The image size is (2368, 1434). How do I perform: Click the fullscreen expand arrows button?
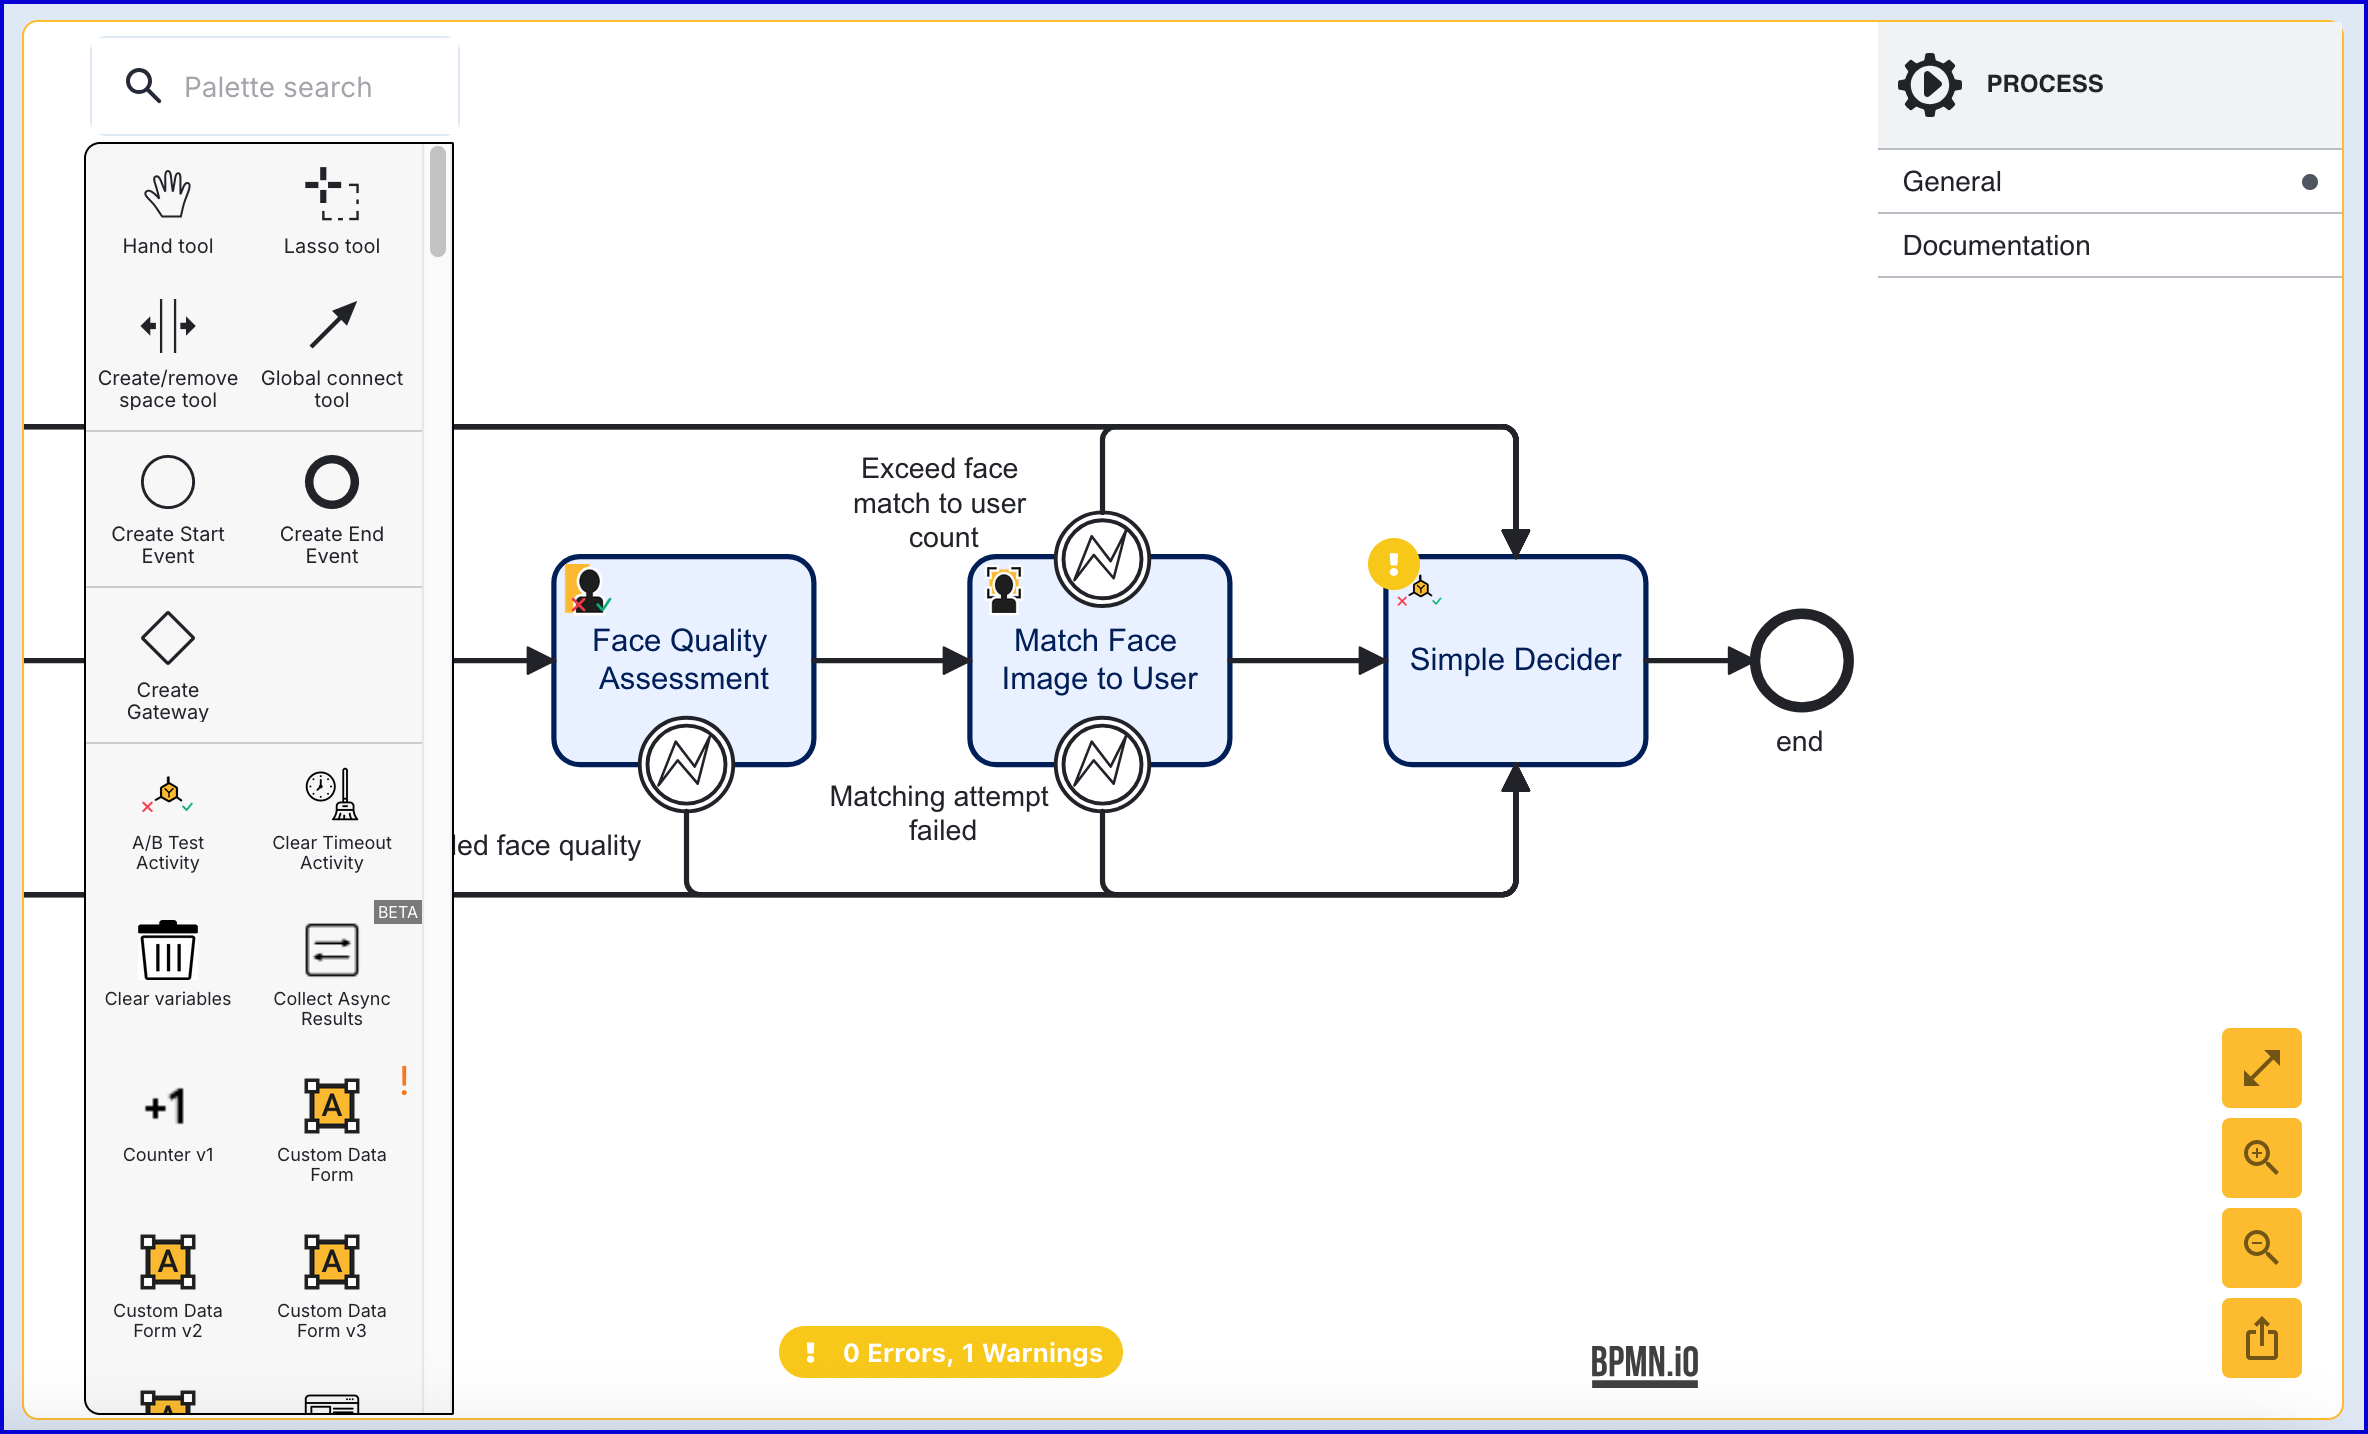tap(2260, 1068)
